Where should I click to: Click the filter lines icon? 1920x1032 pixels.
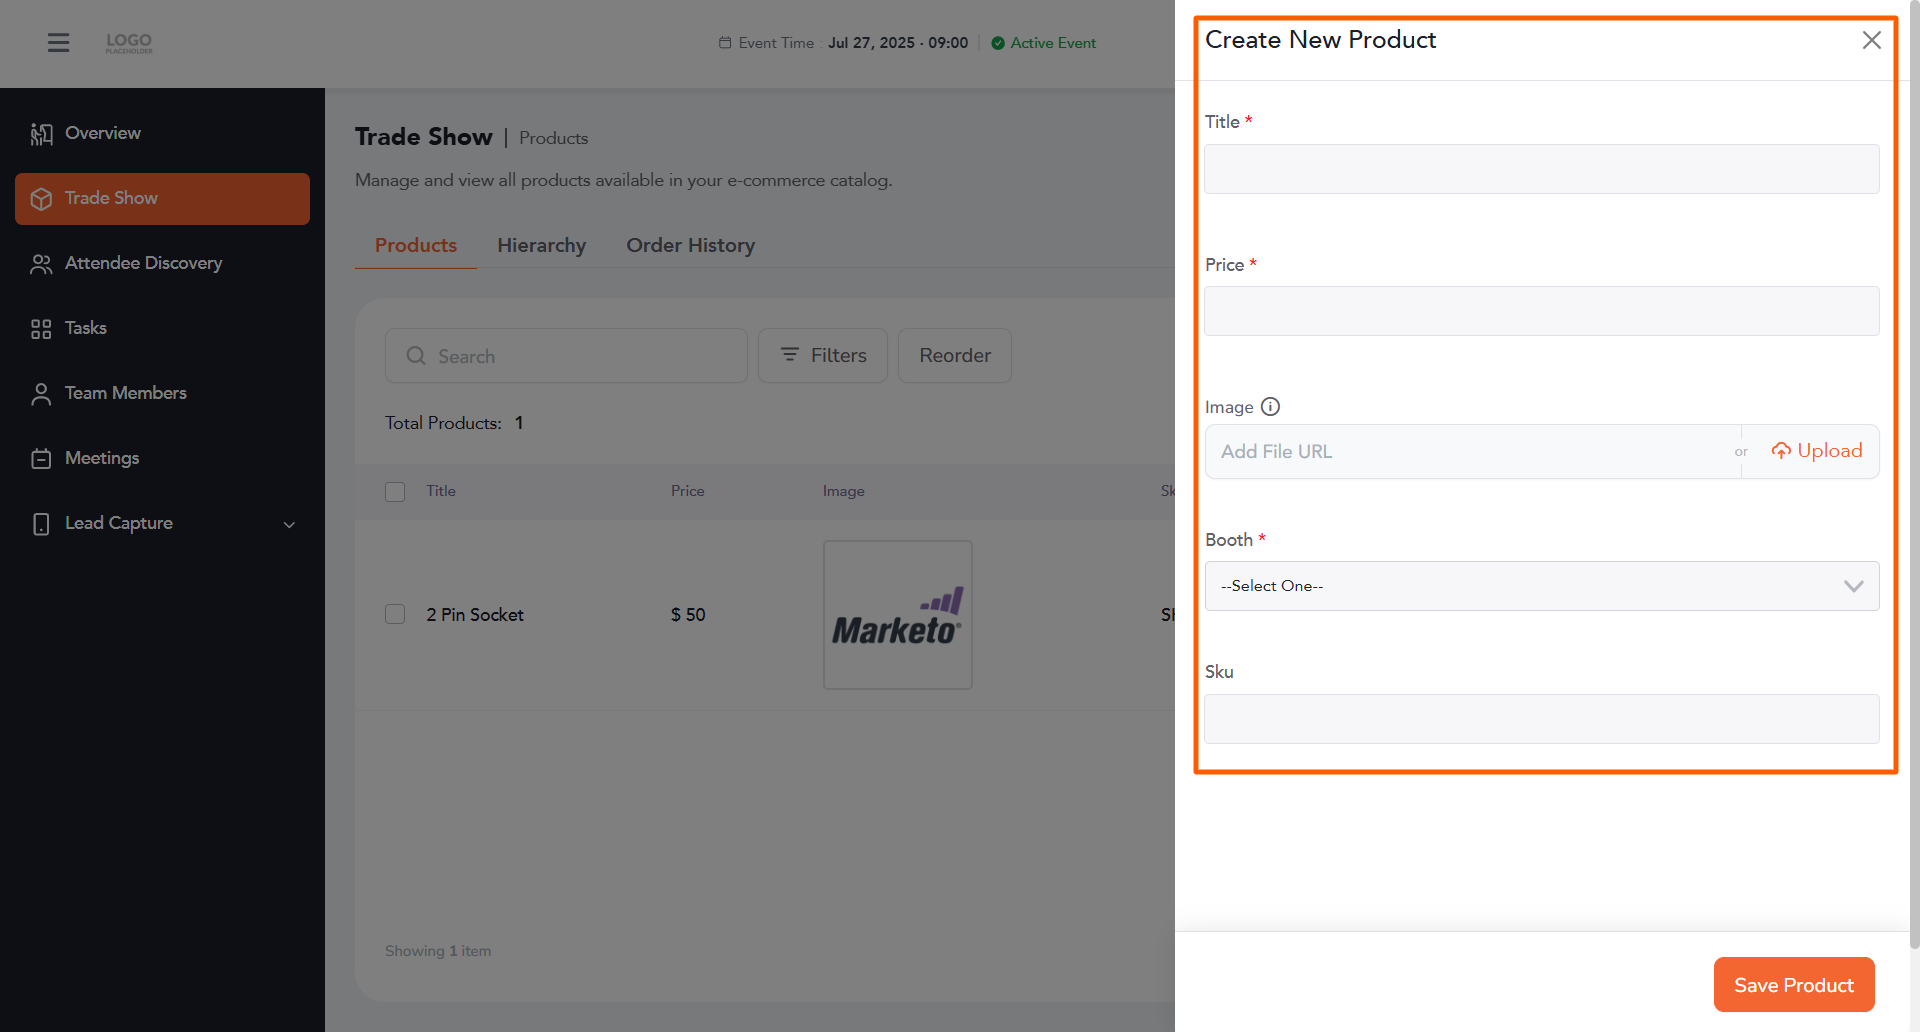coord(790,355)
